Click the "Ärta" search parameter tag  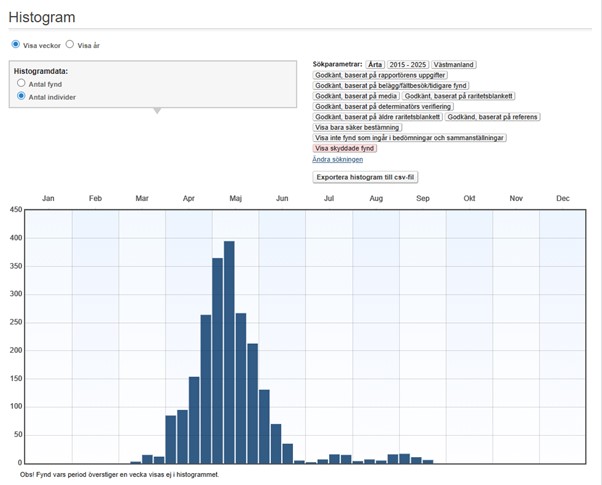375,64
